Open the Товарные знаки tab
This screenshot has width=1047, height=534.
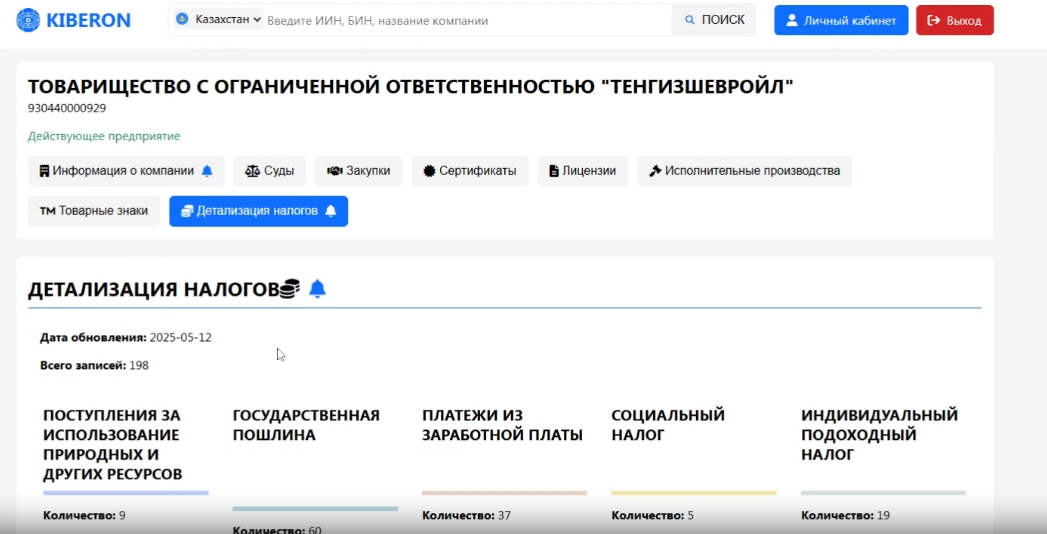pos(93,211)
